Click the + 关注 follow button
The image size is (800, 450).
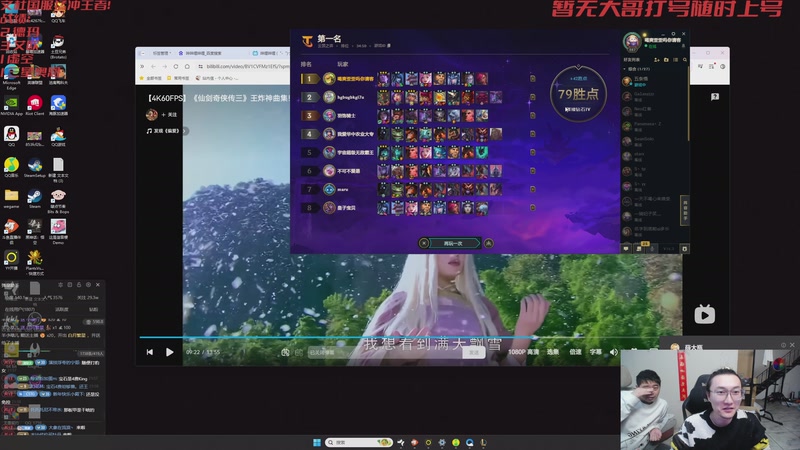point(169,115)
